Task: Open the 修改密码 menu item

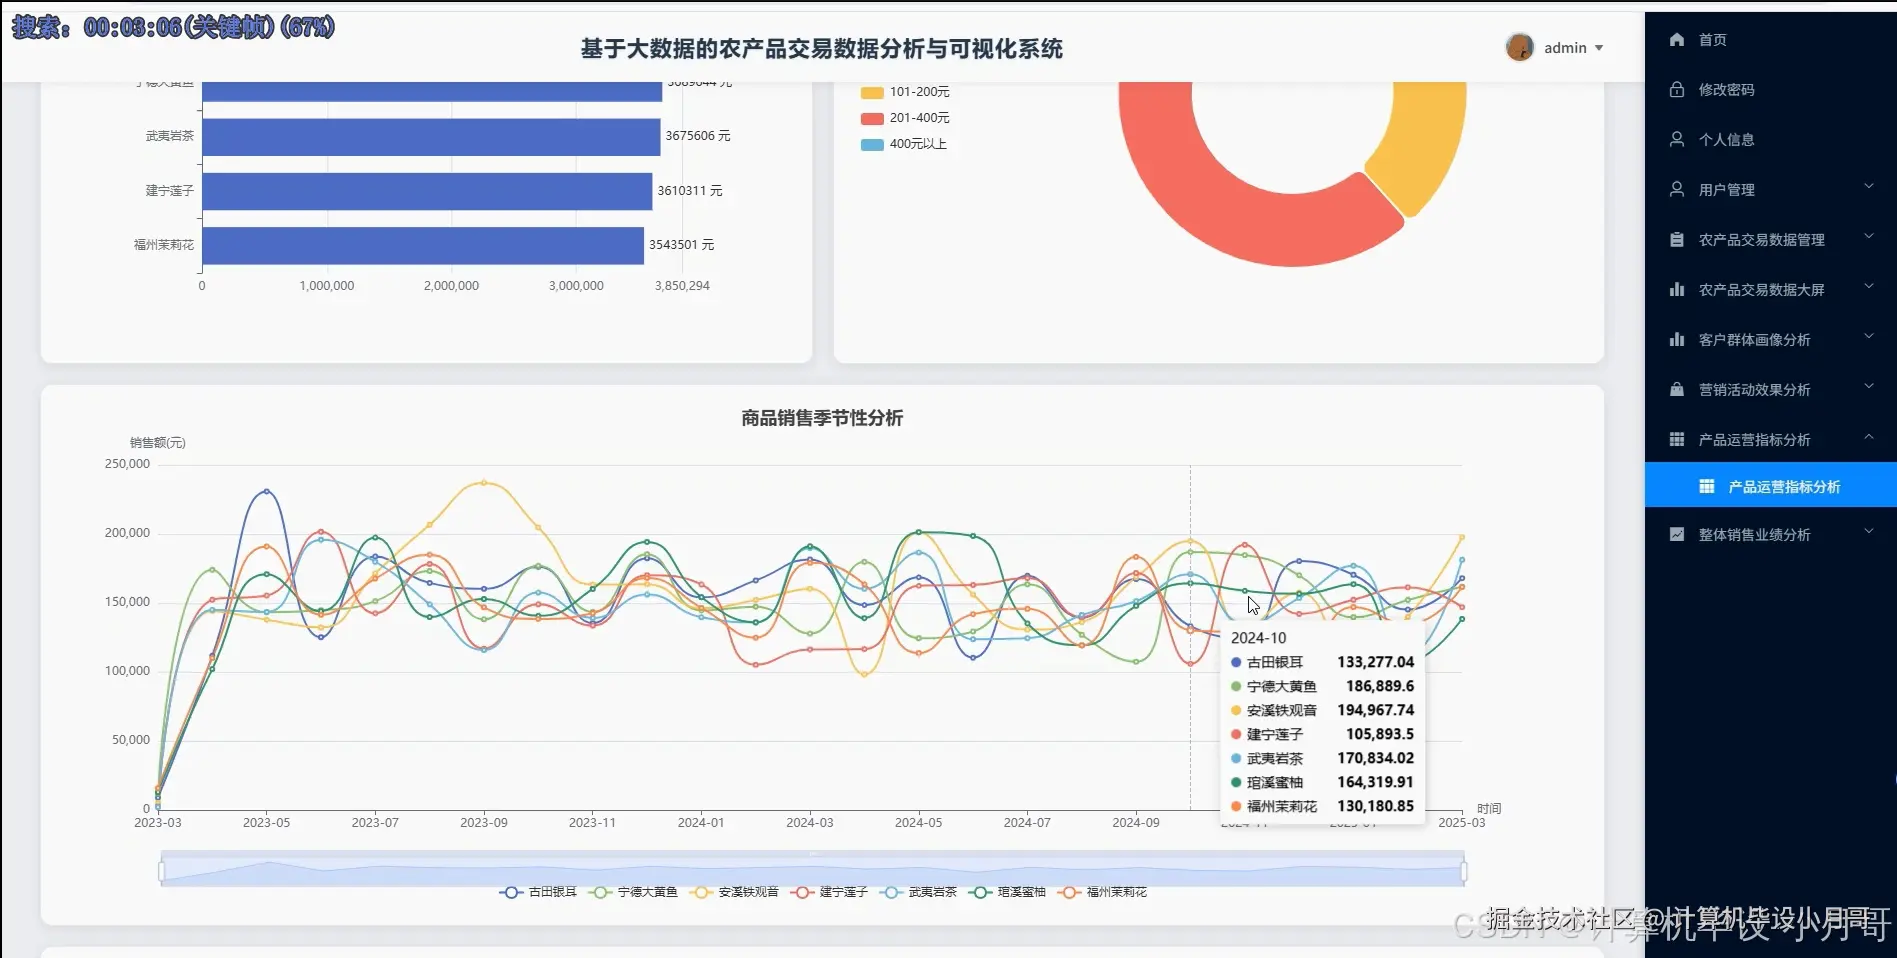Action: click(1726, 90)
